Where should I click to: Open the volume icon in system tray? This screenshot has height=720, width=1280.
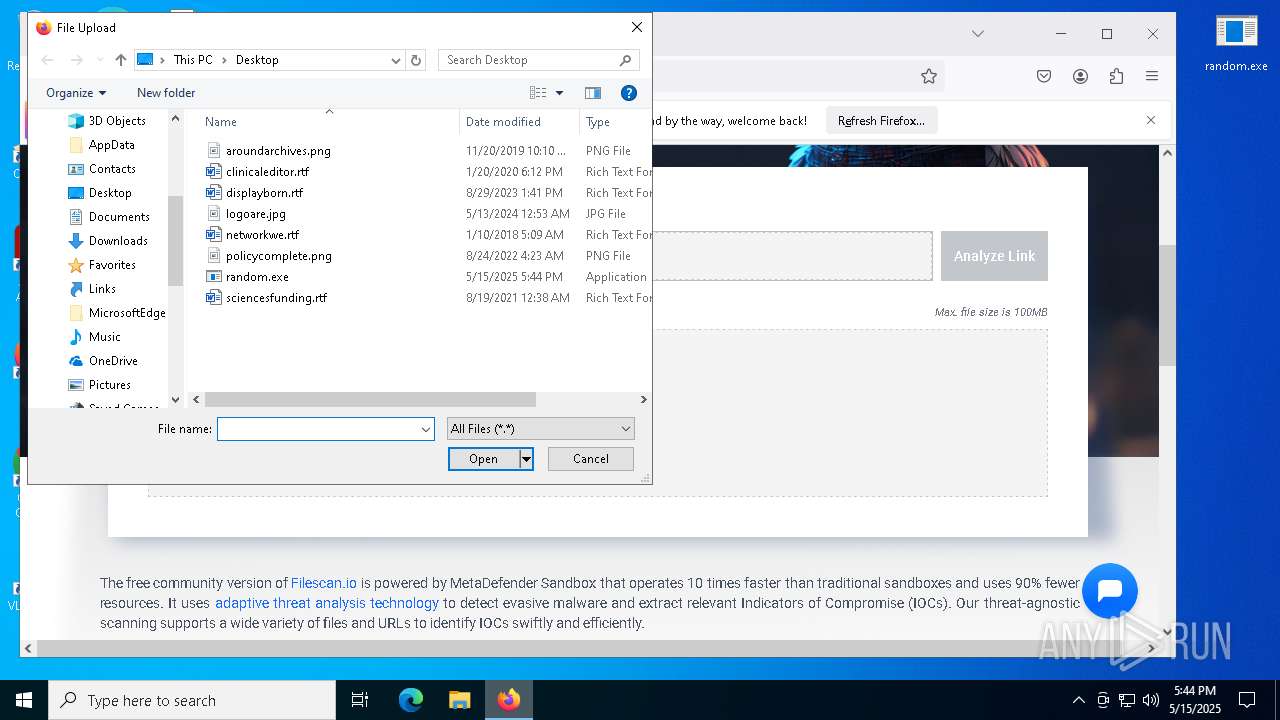[1151, 700]
